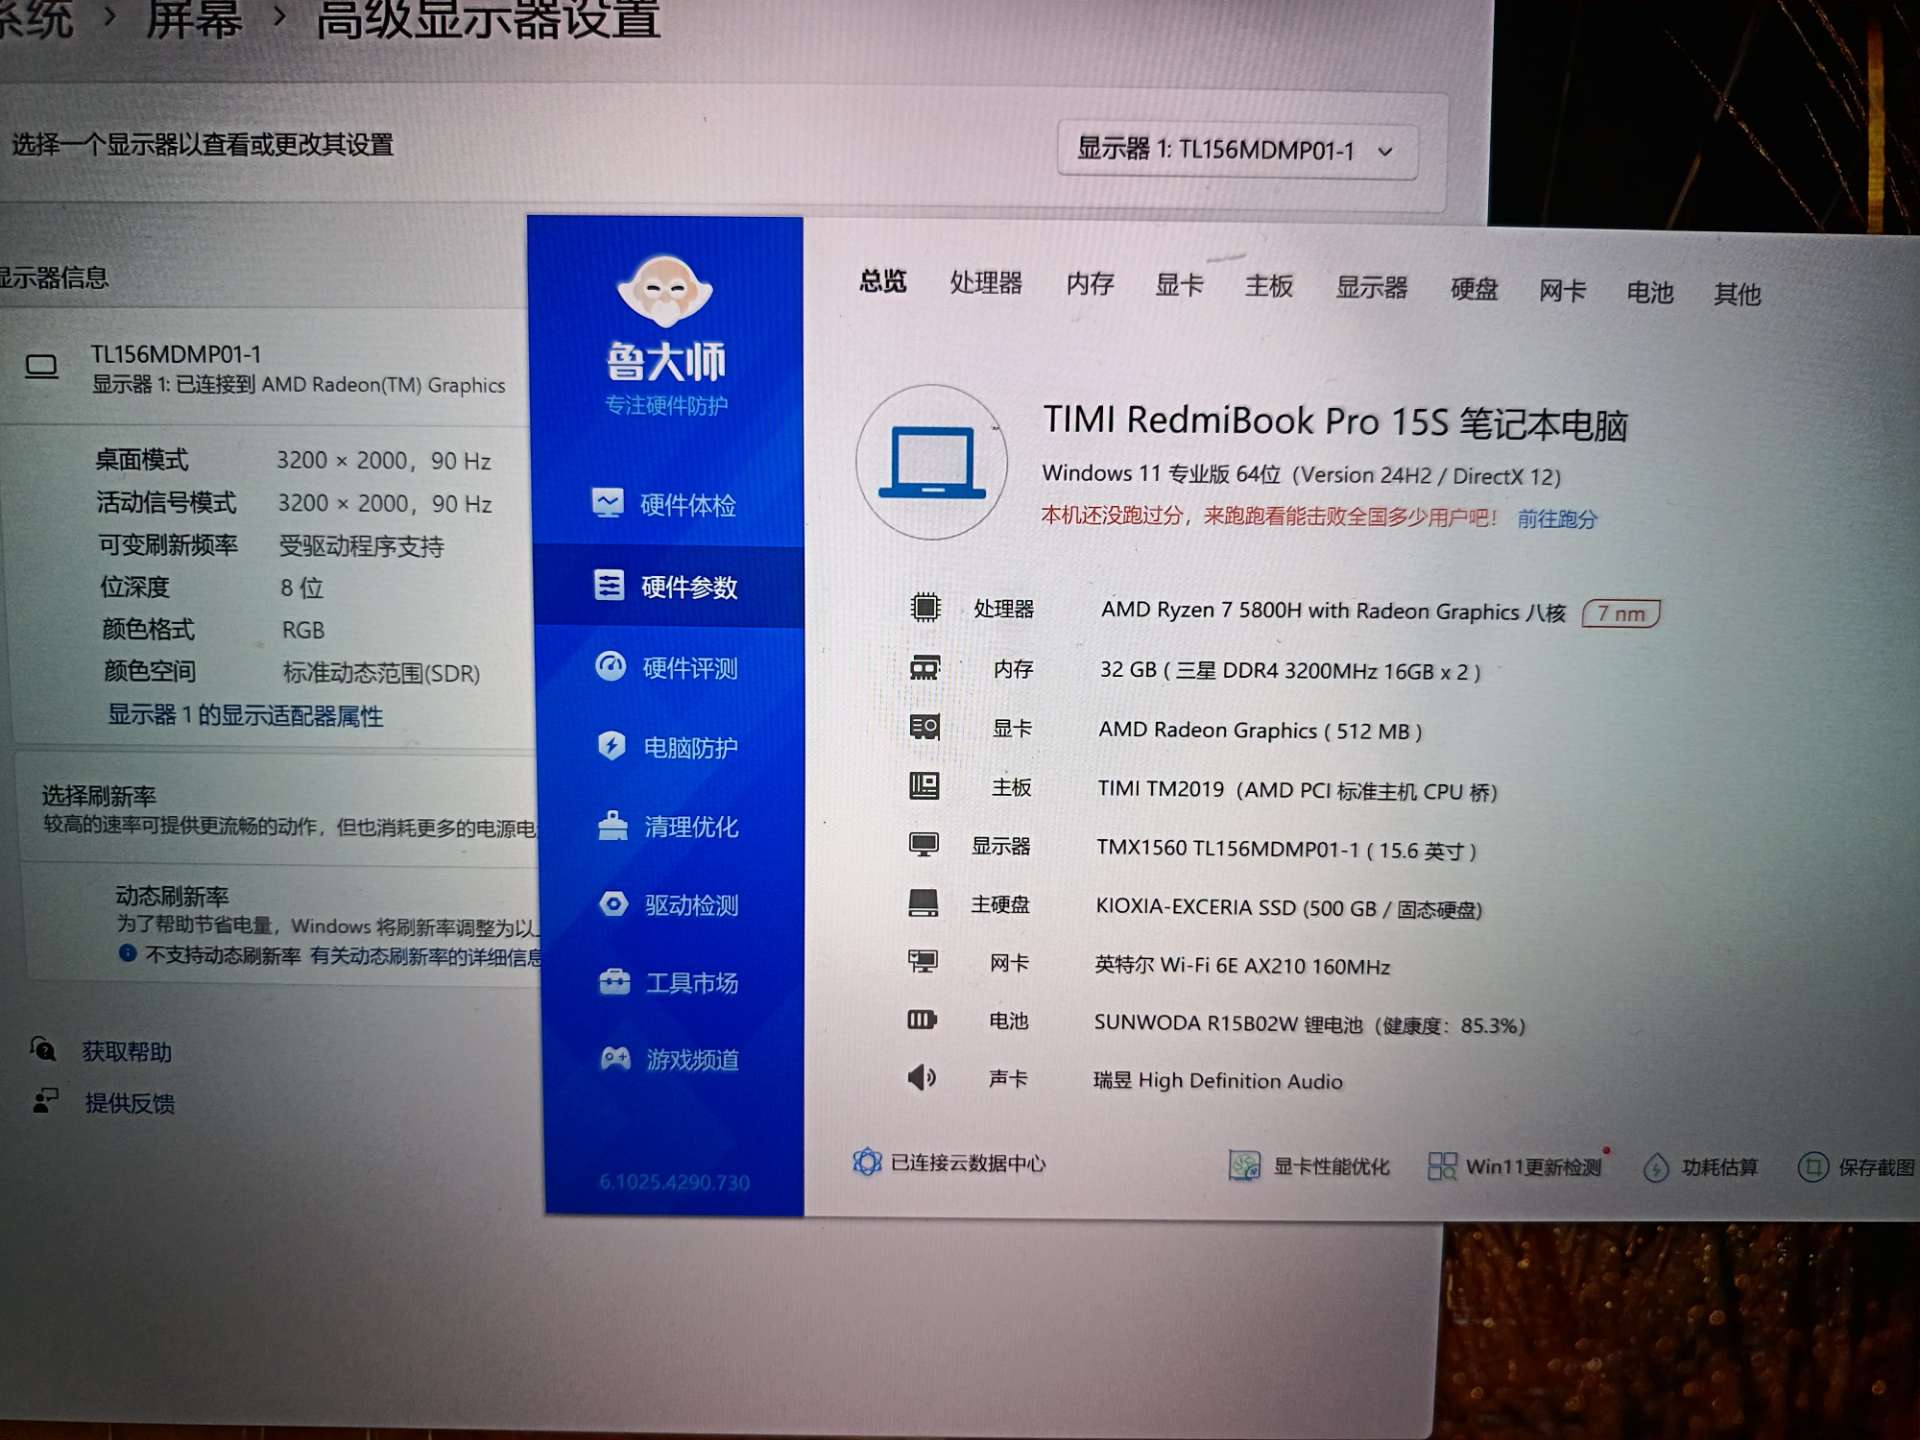
Task: Open 硬件评测 benchmark section
Action: (x=667, y=667)
